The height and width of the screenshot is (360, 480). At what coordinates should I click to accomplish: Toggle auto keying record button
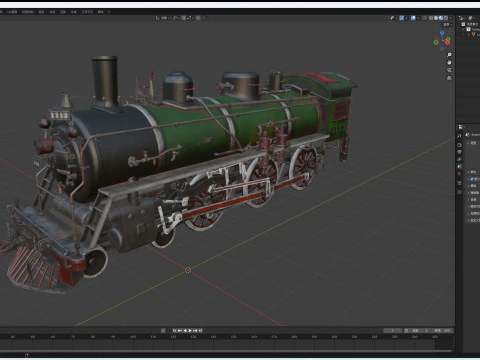(x=163, y=330)
